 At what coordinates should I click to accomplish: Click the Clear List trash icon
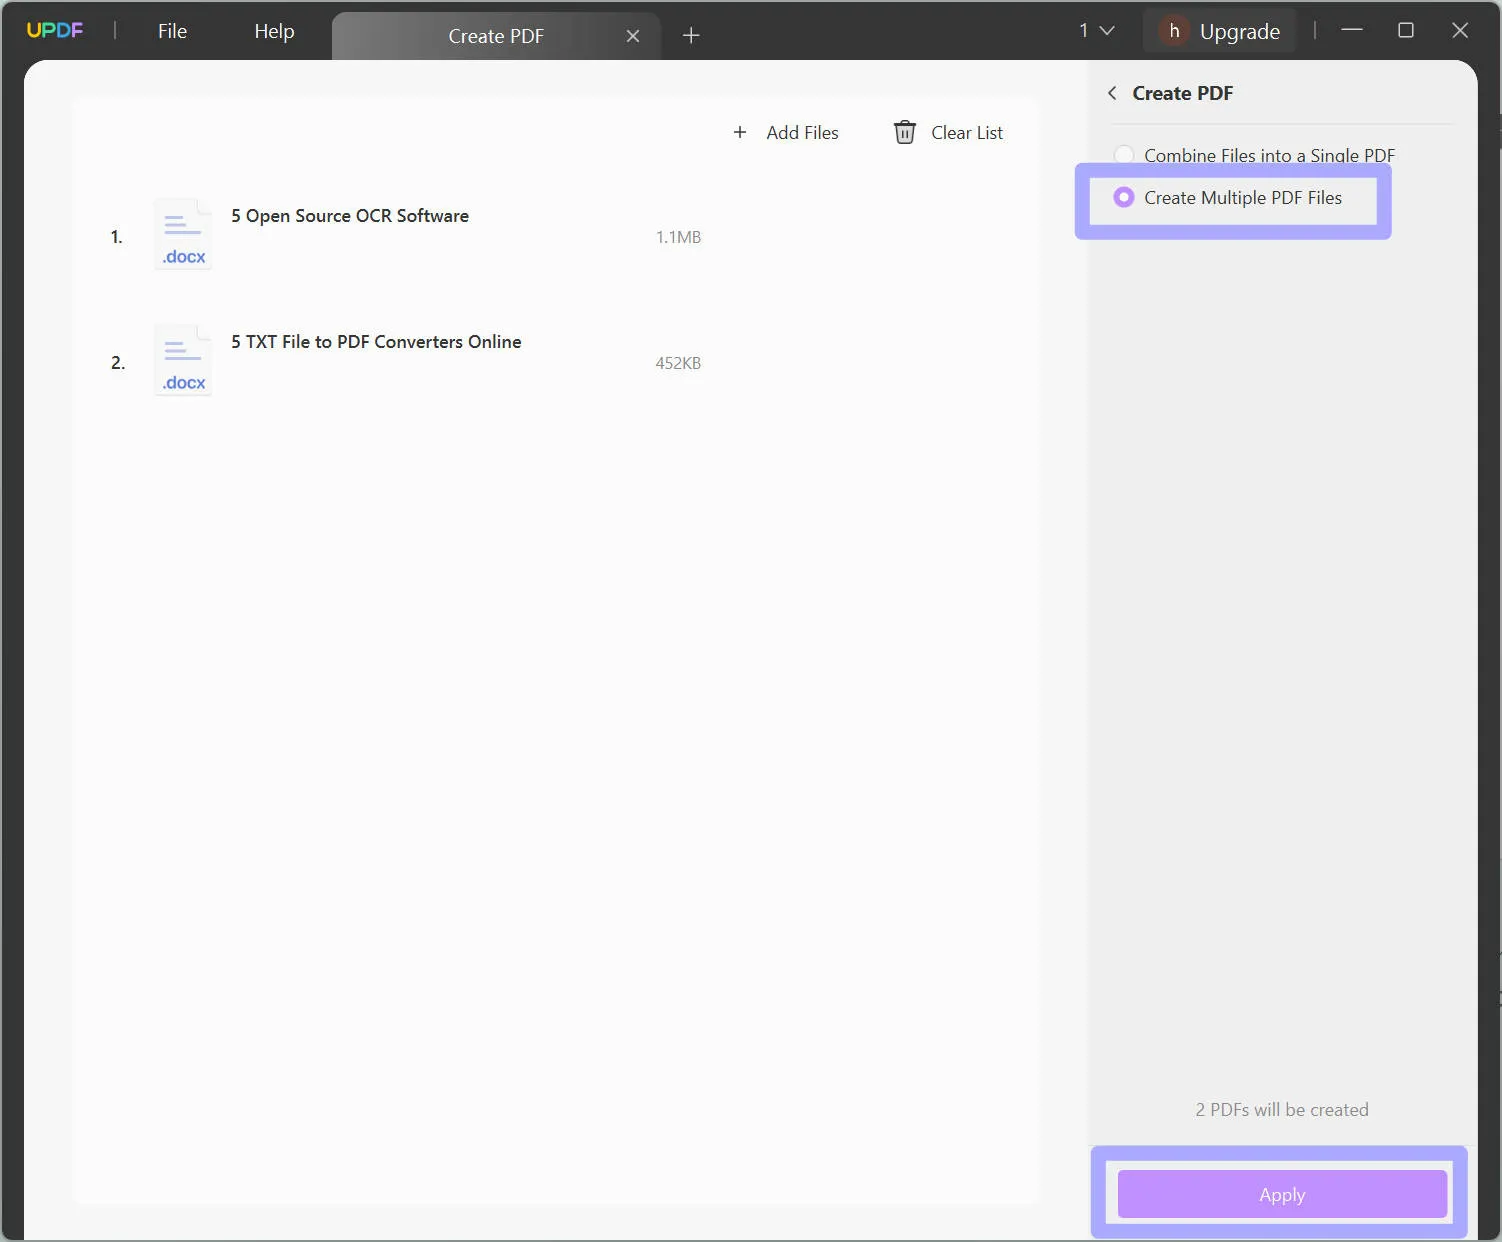(x=905, y=132)
